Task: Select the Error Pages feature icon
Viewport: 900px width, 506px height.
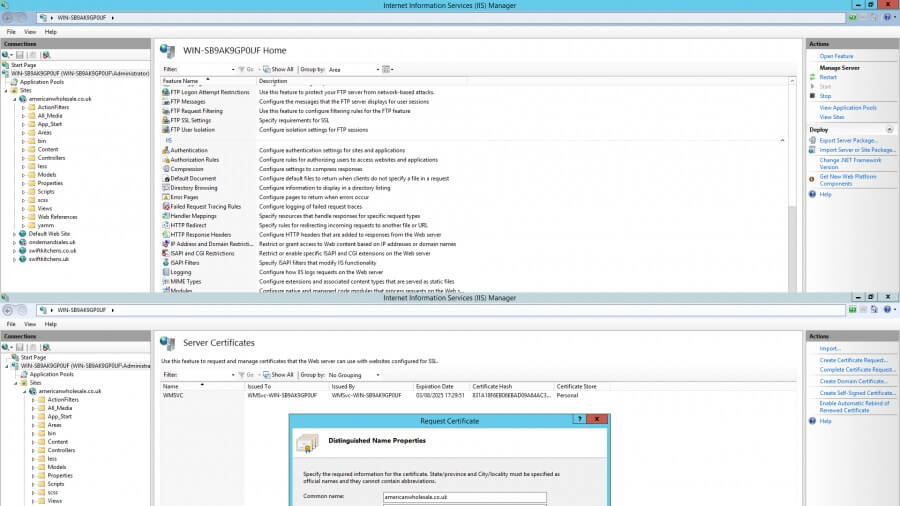Action: tap(164, 197)
